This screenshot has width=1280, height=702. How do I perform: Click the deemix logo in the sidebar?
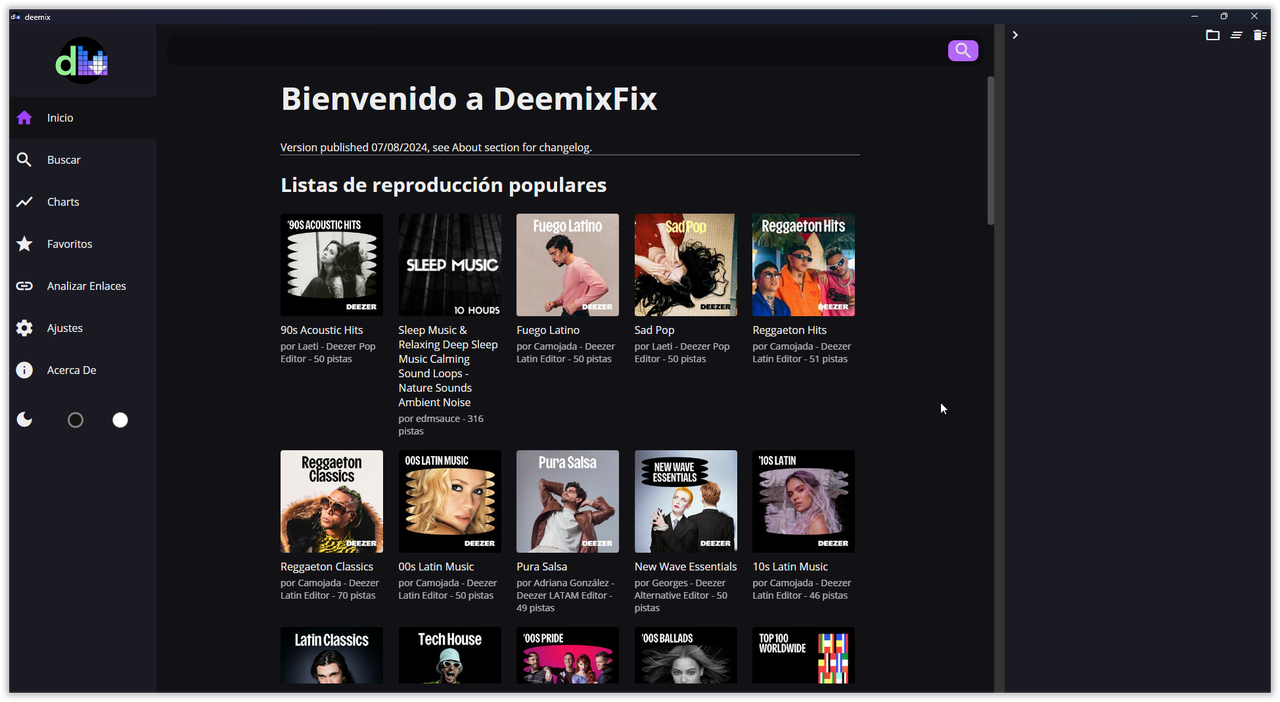[x=82, y=61]
